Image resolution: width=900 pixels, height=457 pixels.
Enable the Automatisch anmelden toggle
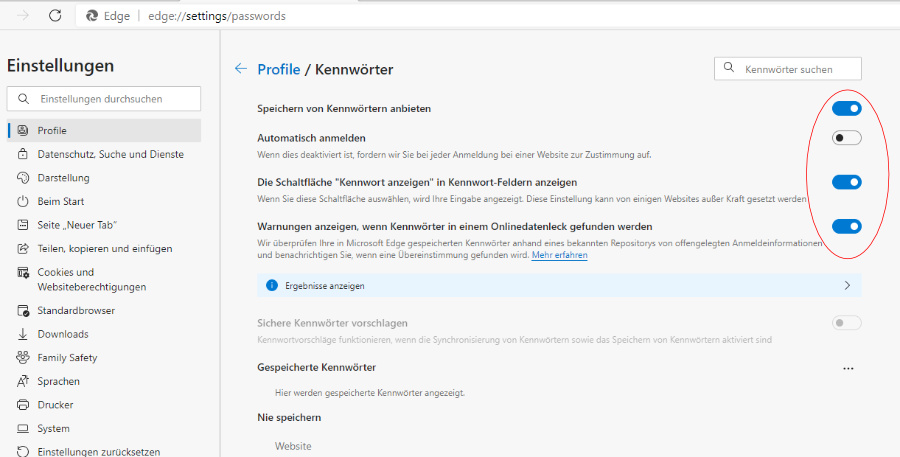[x=846, y=138]
